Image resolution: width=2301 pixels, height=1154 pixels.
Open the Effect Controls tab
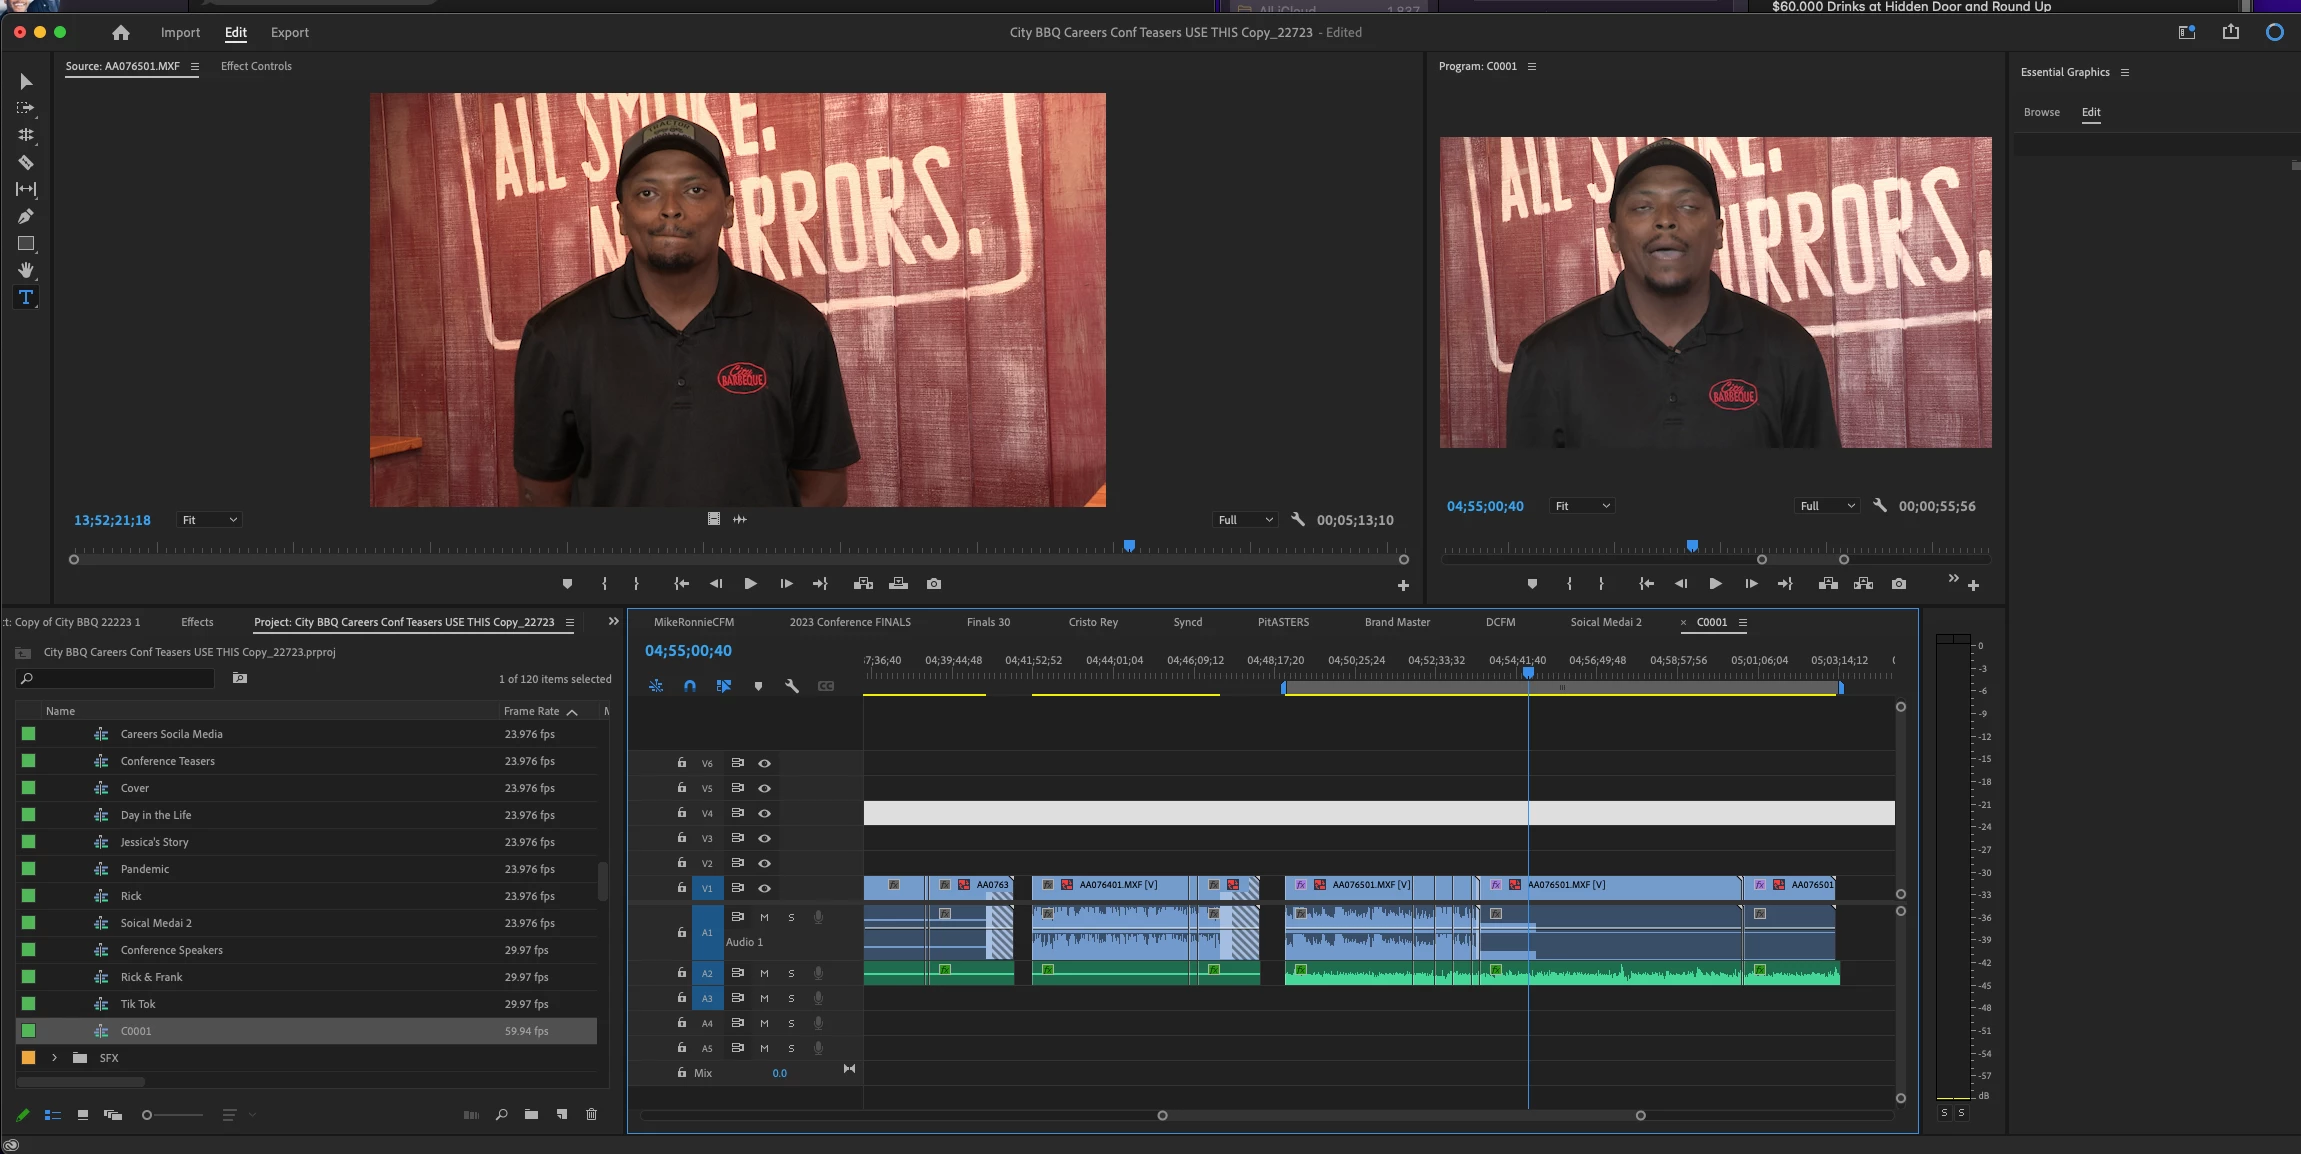pyautogui.click(x=256, y=67)
